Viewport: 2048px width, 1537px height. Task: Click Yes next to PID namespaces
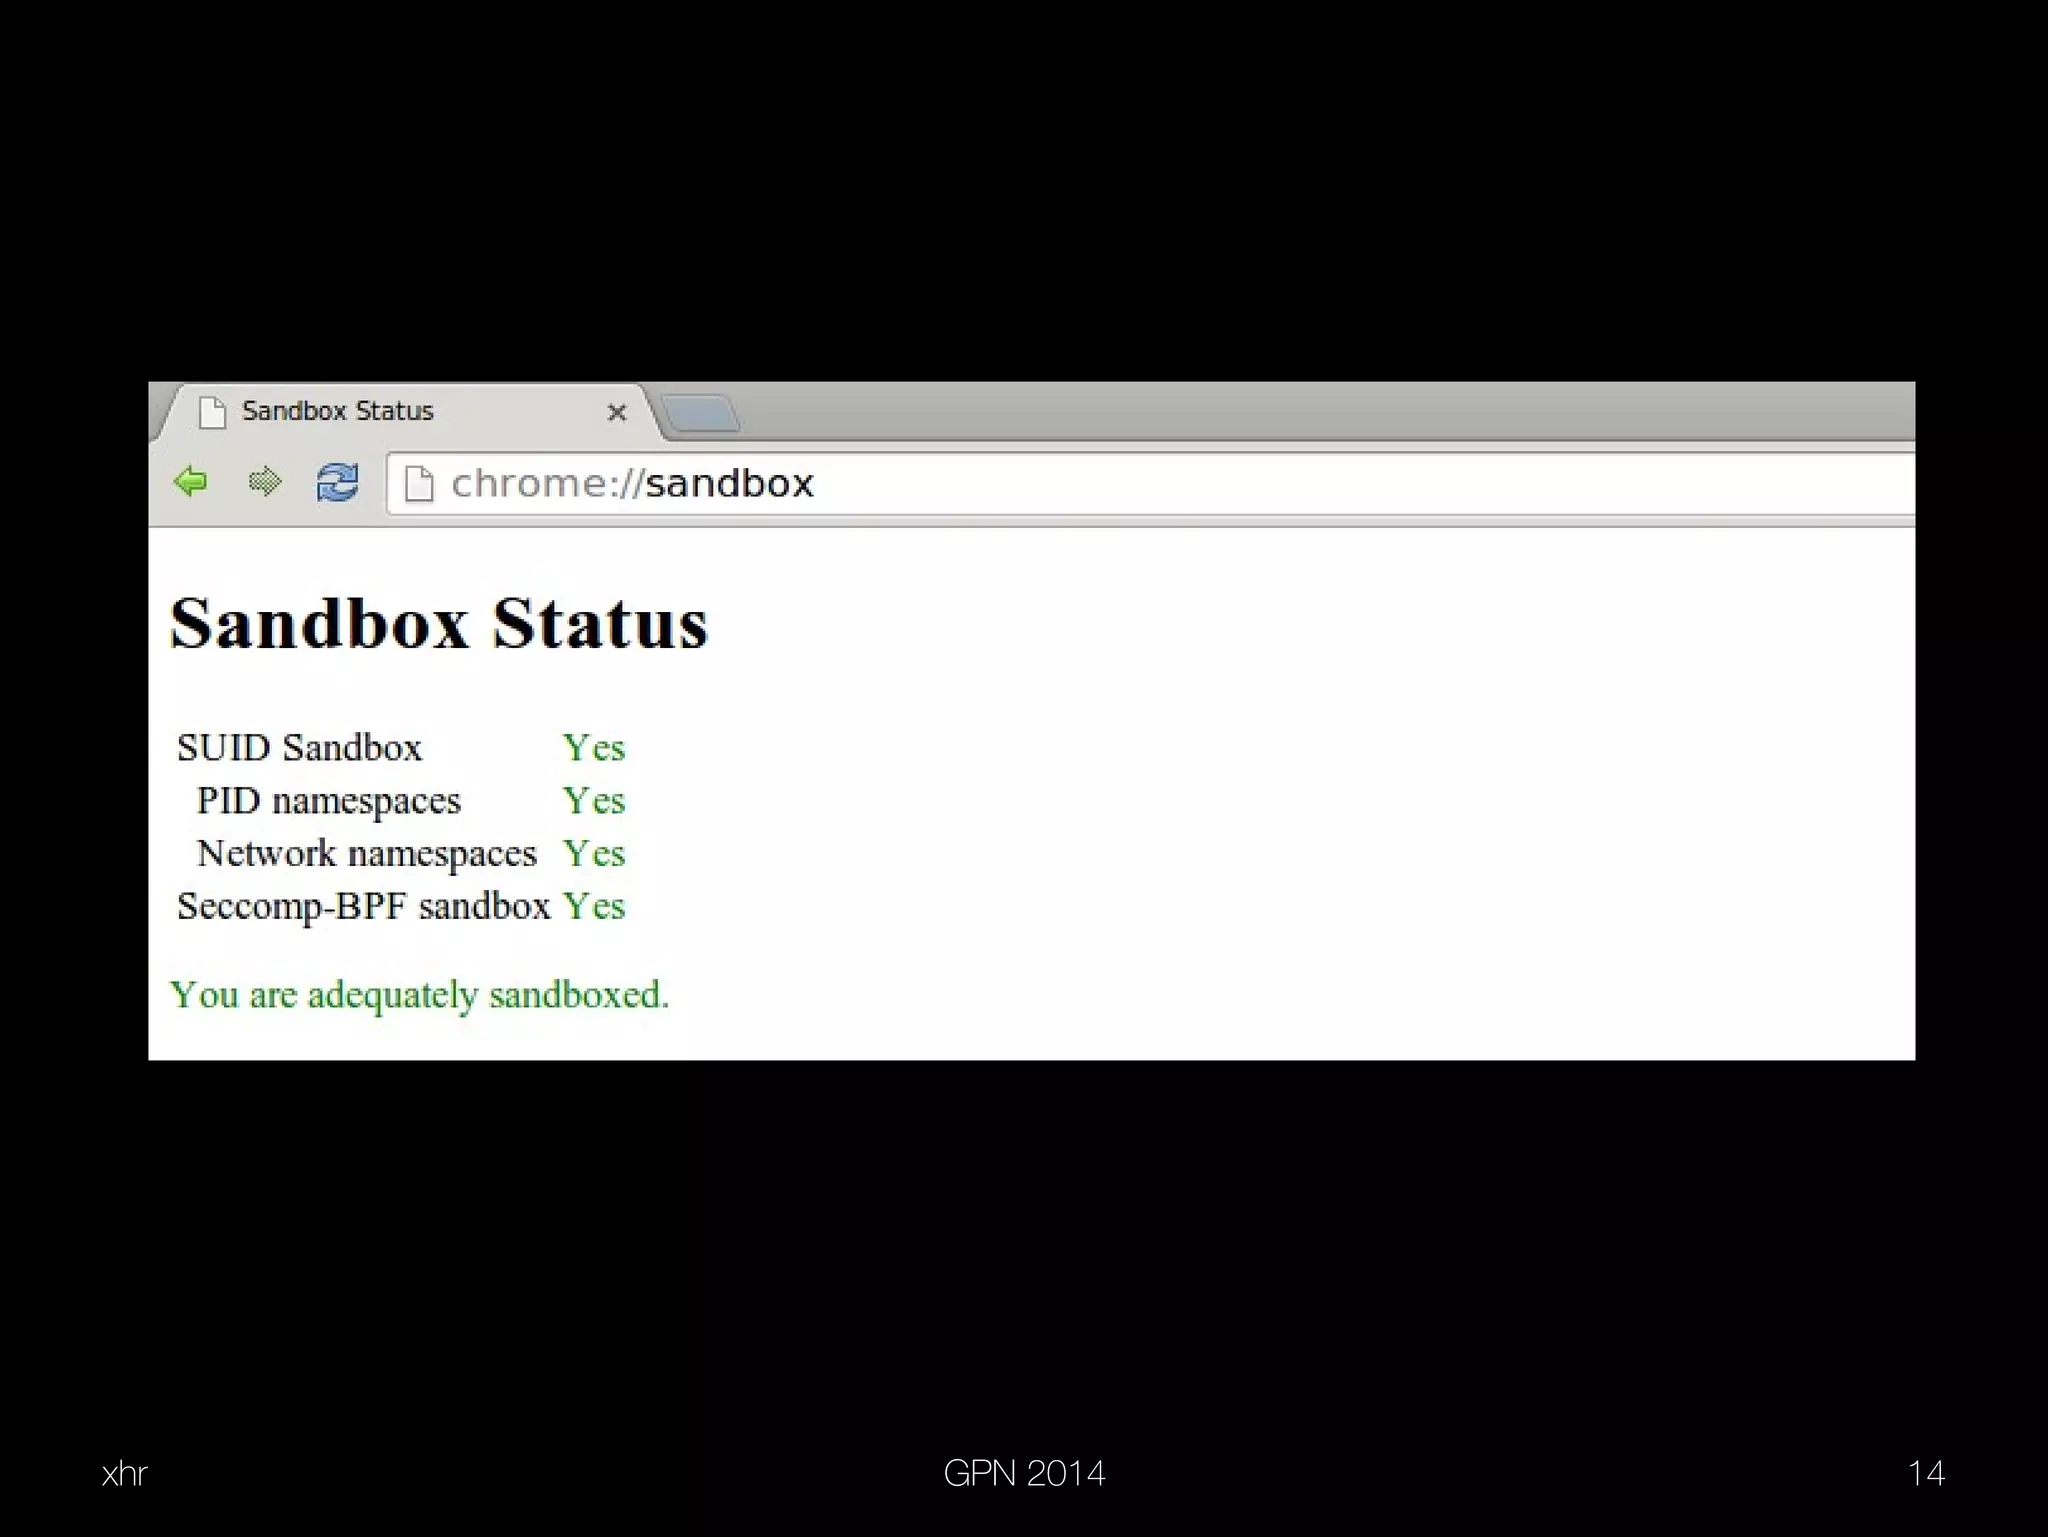(594, 801)
